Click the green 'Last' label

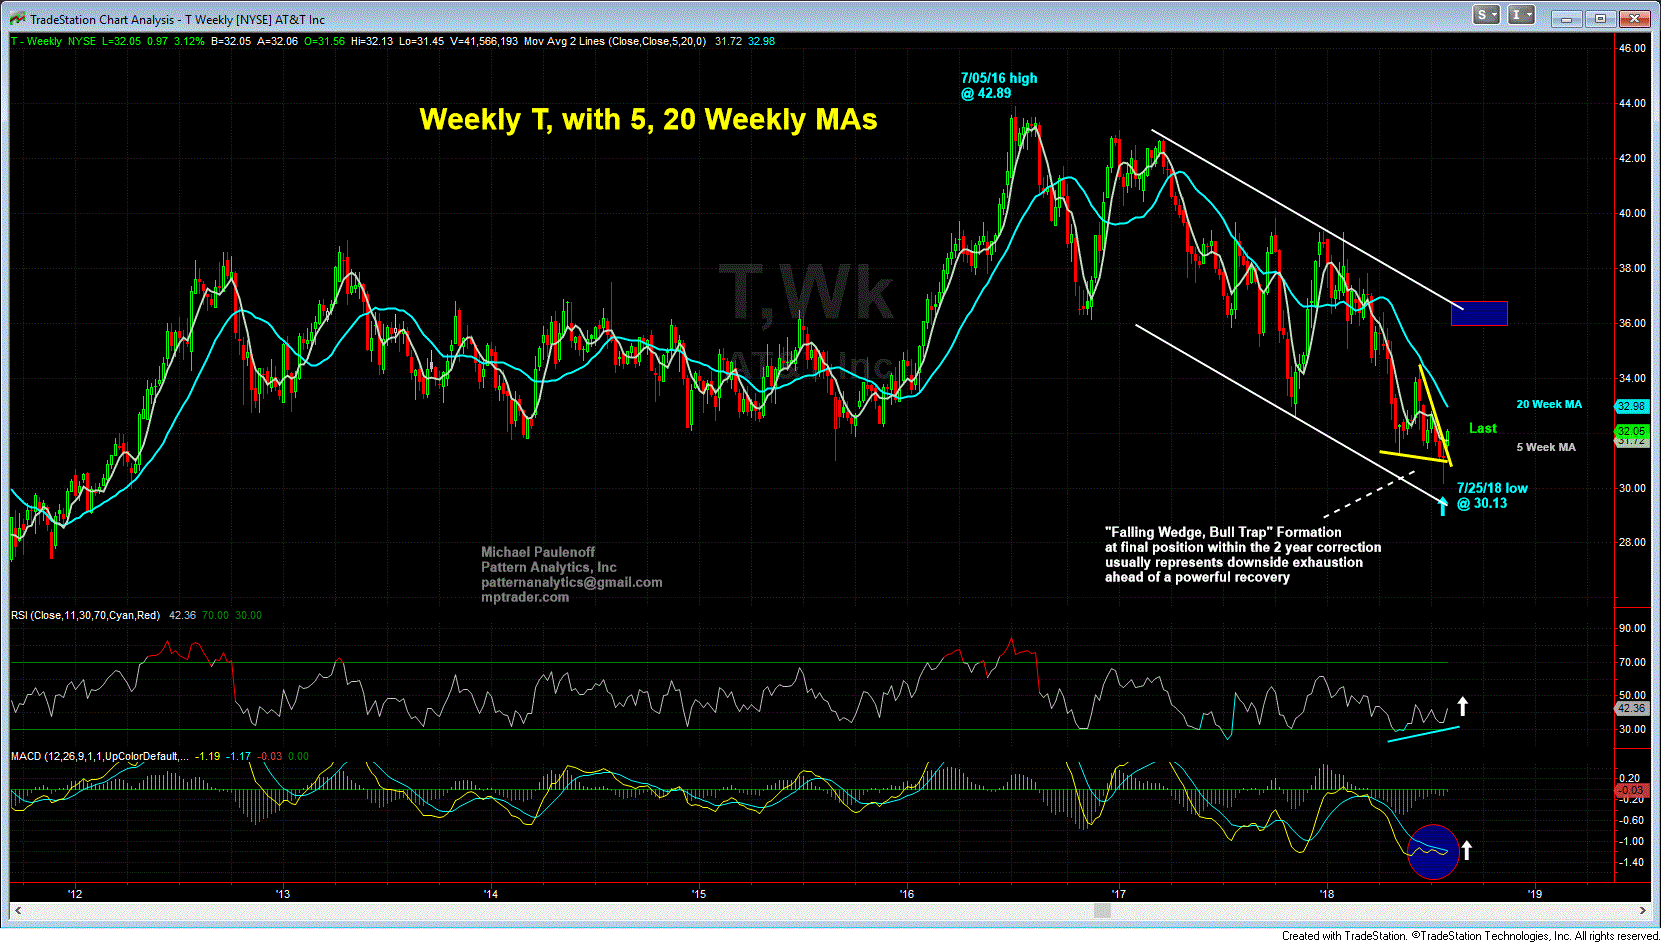pyautogui.click(x=1483, y=428)
